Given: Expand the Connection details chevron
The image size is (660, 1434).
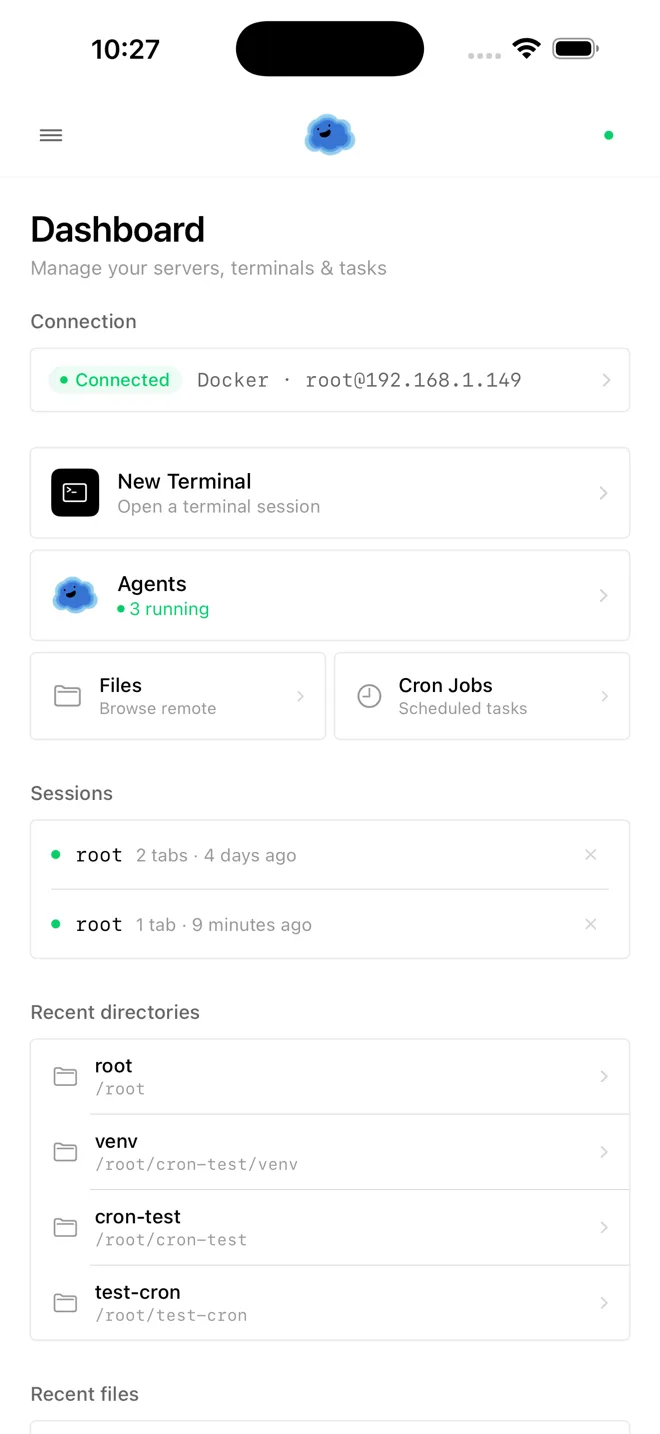Looking at the screenshot, I should (606, 380).
